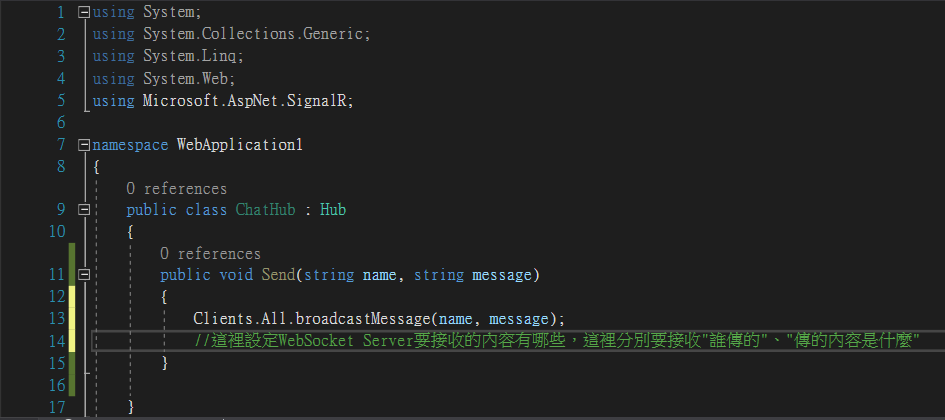Collapse the WebApplication1 namespace block
945x420 pixels.
click(84, 145)
